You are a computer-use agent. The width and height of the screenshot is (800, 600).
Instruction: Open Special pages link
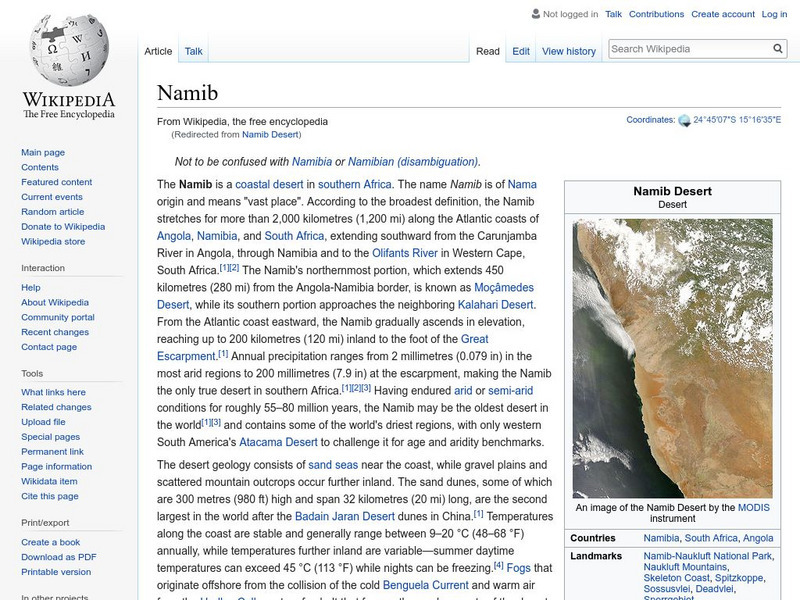pos(51,436)
